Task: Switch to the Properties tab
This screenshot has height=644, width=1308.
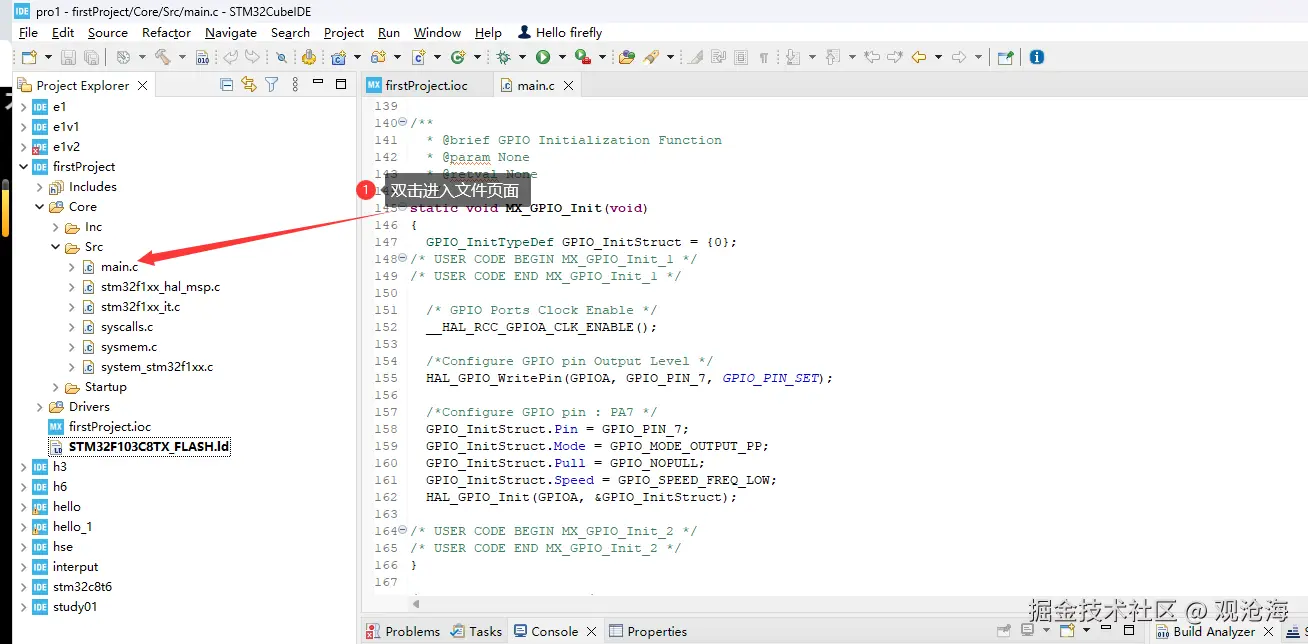Action: click(647, 631)
